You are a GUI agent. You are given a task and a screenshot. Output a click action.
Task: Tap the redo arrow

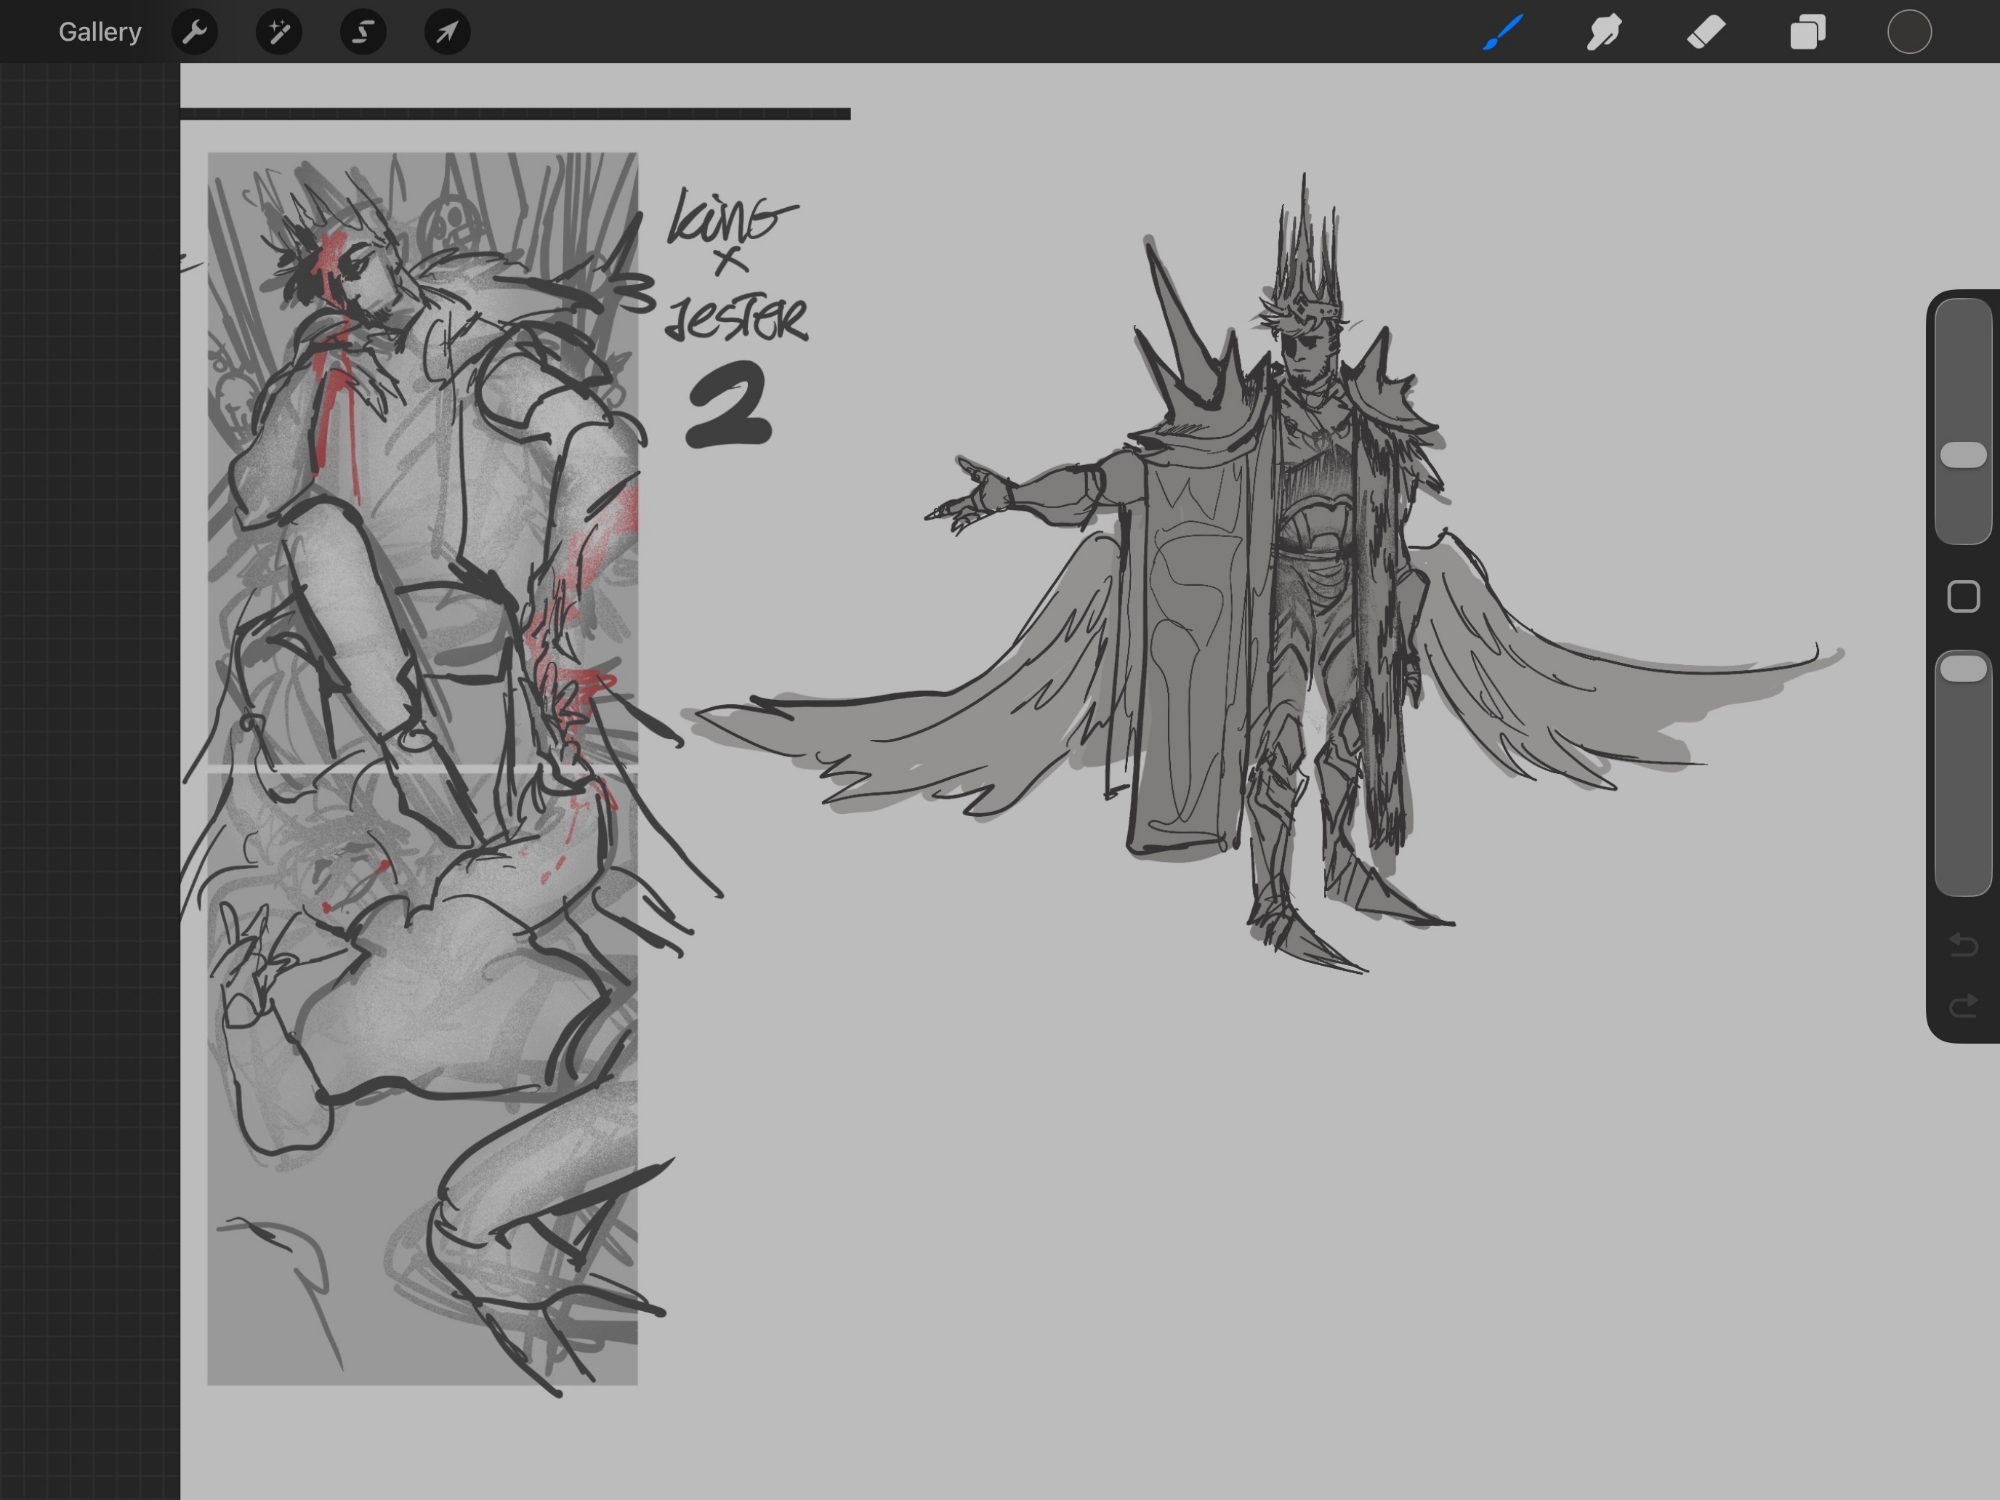click(1963, 1005)
